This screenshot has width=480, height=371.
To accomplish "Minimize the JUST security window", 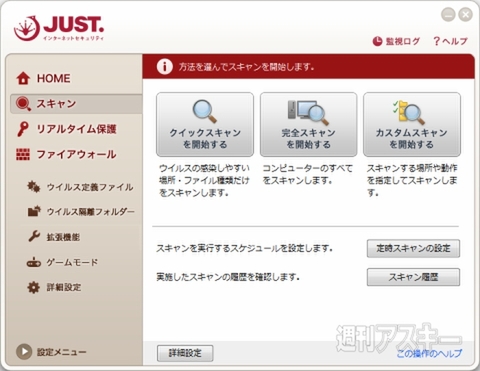I will (x=448, y=15).
